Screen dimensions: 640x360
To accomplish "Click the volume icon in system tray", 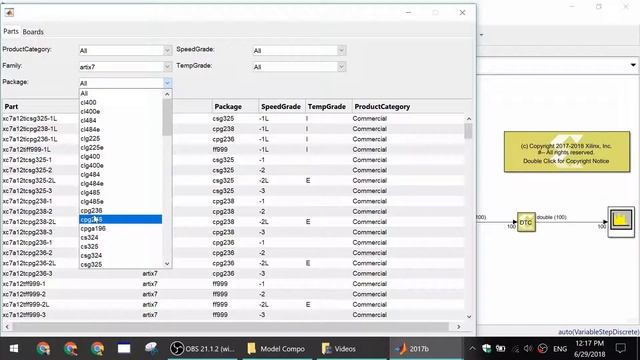I will (528, 349).
